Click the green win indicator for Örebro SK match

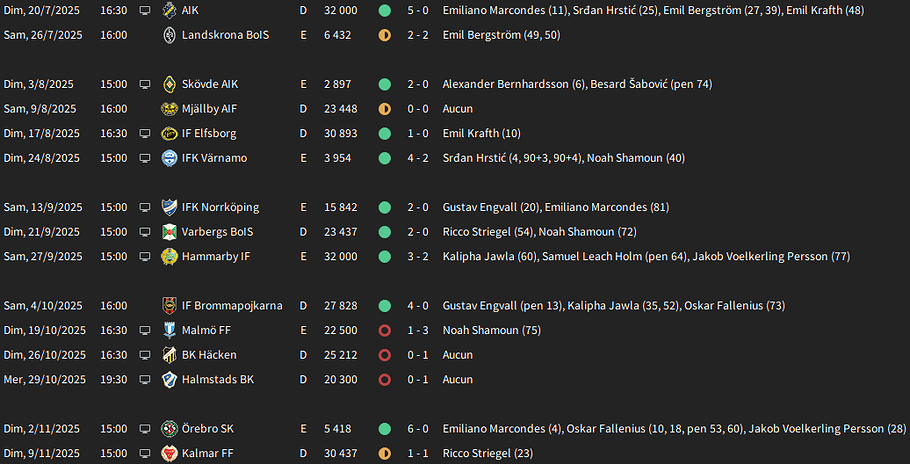(384, 429)
